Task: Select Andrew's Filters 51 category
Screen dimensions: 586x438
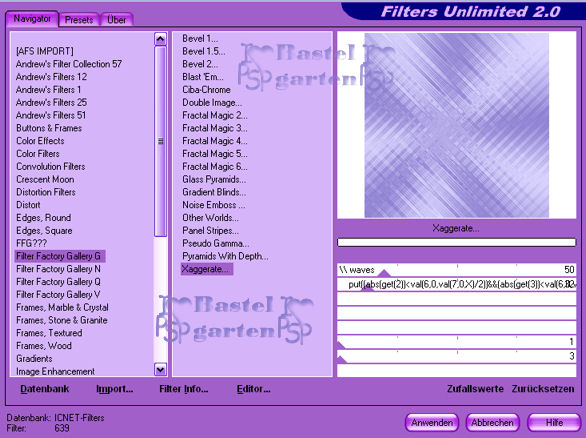Action: 51,115
